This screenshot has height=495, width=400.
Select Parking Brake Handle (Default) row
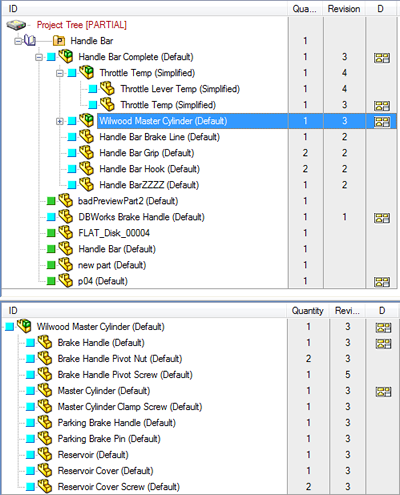116,422
